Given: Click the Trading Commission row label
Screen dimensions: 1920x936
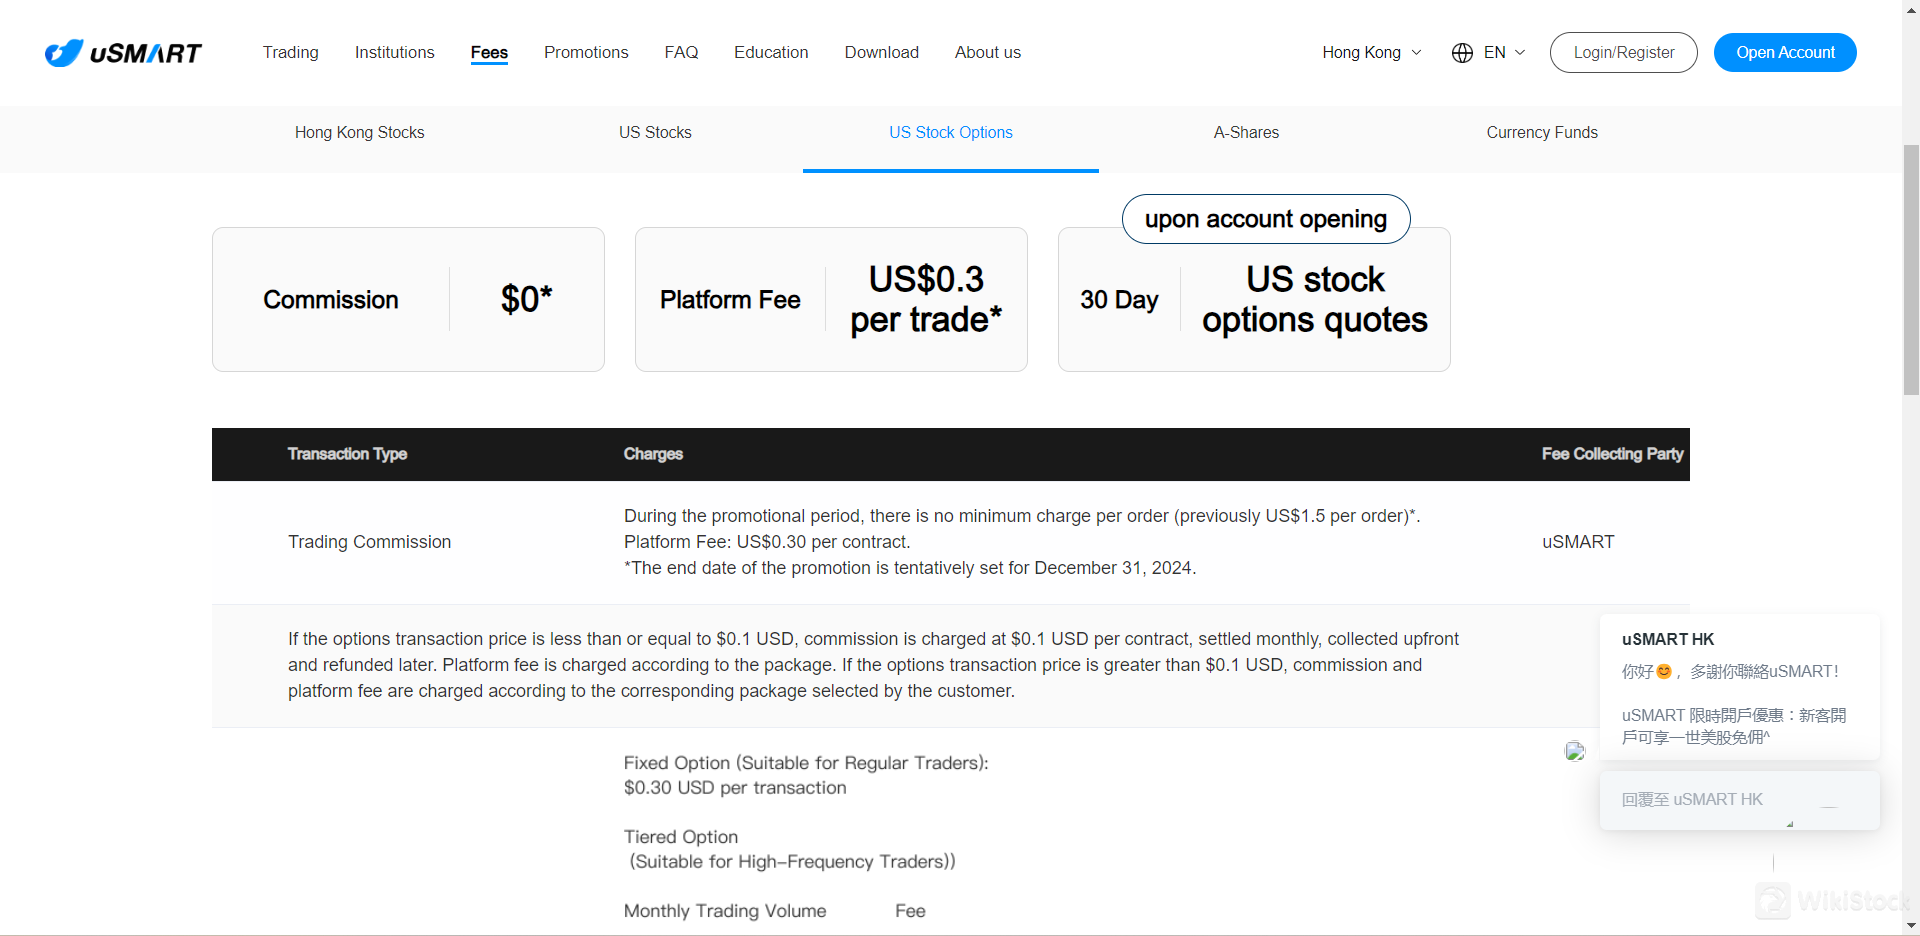Looking at the screenshot, I should point(370,542).
